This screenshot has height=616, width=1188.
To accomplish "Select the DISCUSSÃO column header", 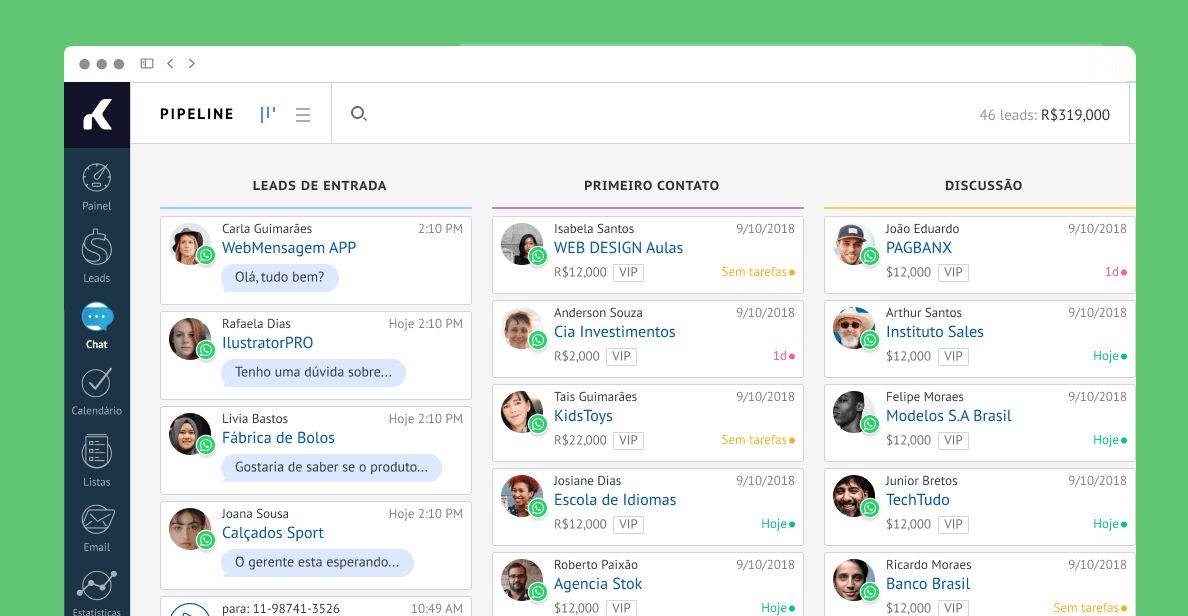I will [x=983, y=186].
